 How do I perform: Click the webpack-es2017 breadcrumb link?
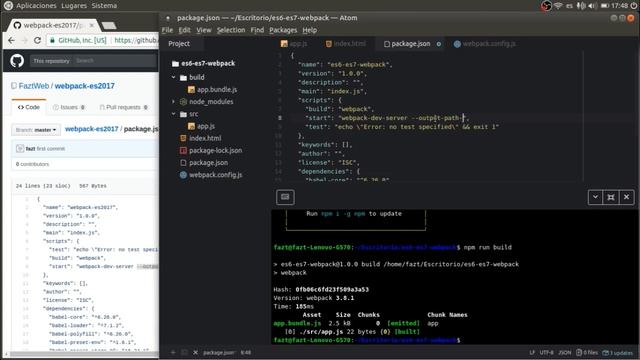[x=91, y=129]
